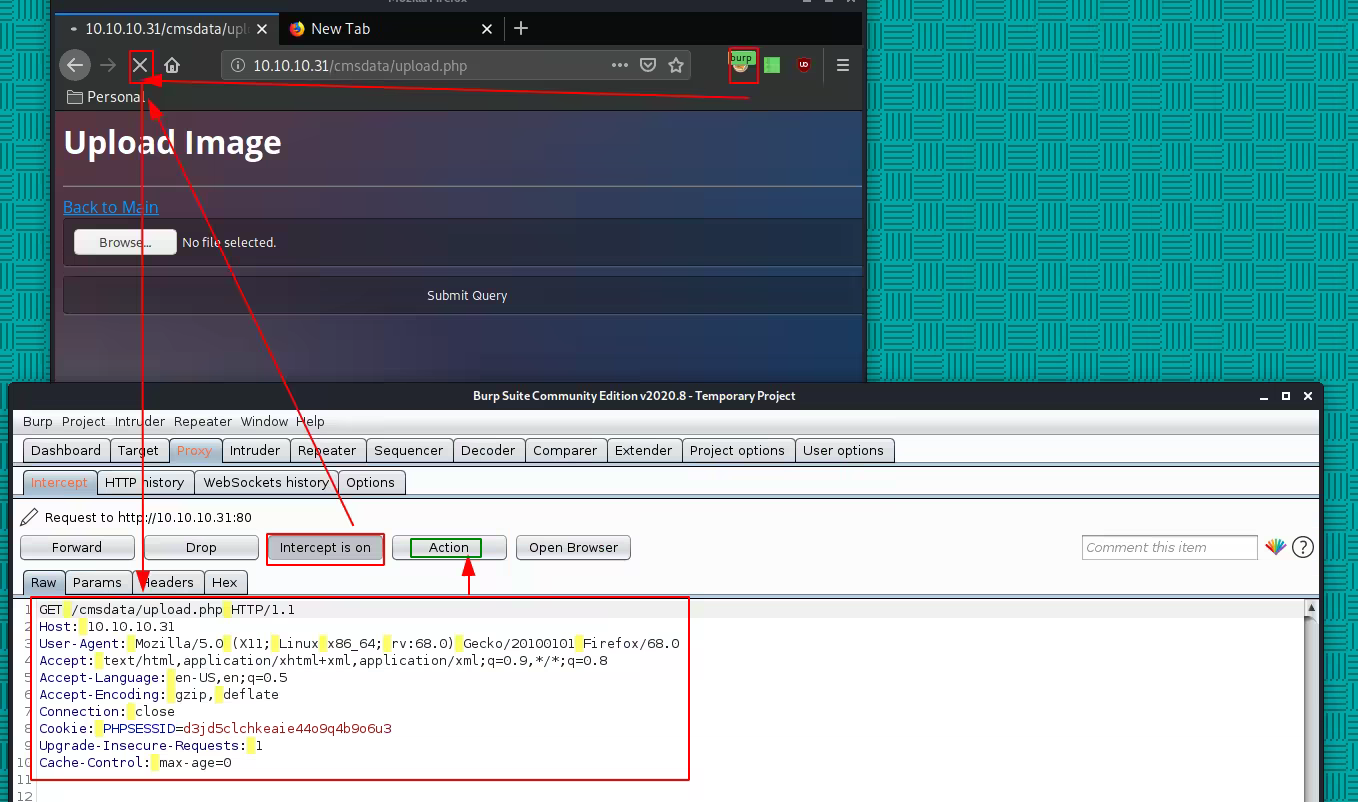Click the highlight color picker in Burp
This screenshot has height=802, width=1358.
coord(1275,547)
